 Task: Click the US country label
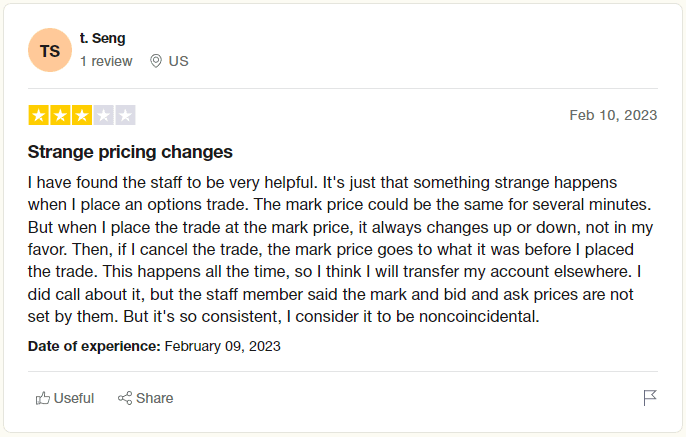coord(178,61)
